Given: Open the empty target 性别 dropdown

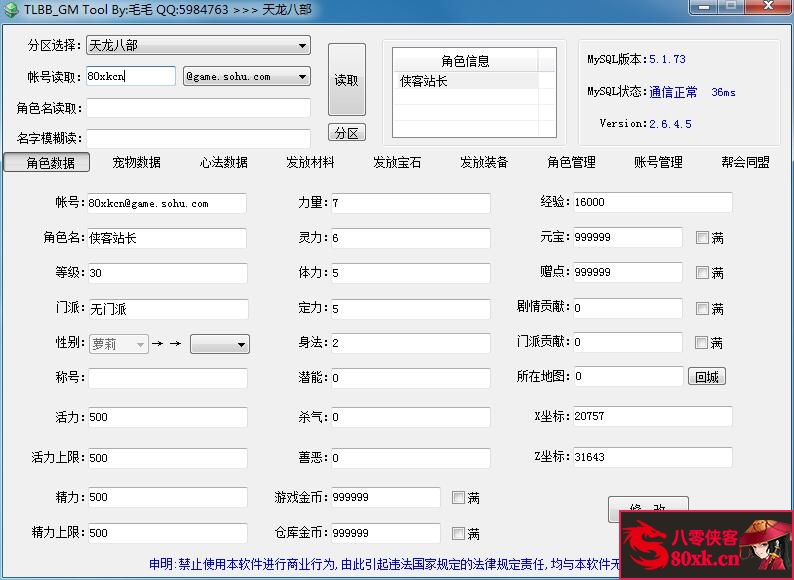Looking at the screenshot, I should (x=220, y=344).
